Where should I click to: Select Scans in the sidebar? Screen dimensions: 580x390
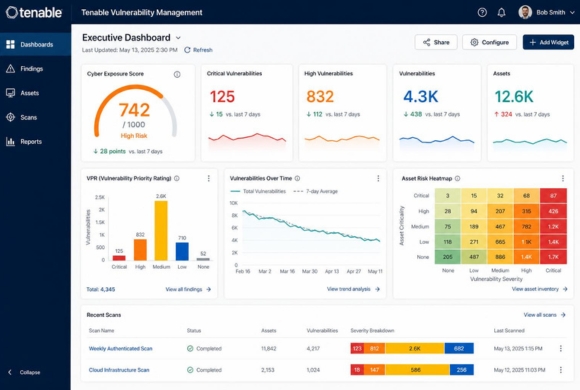pyautogui.click(x=36, y=117)
